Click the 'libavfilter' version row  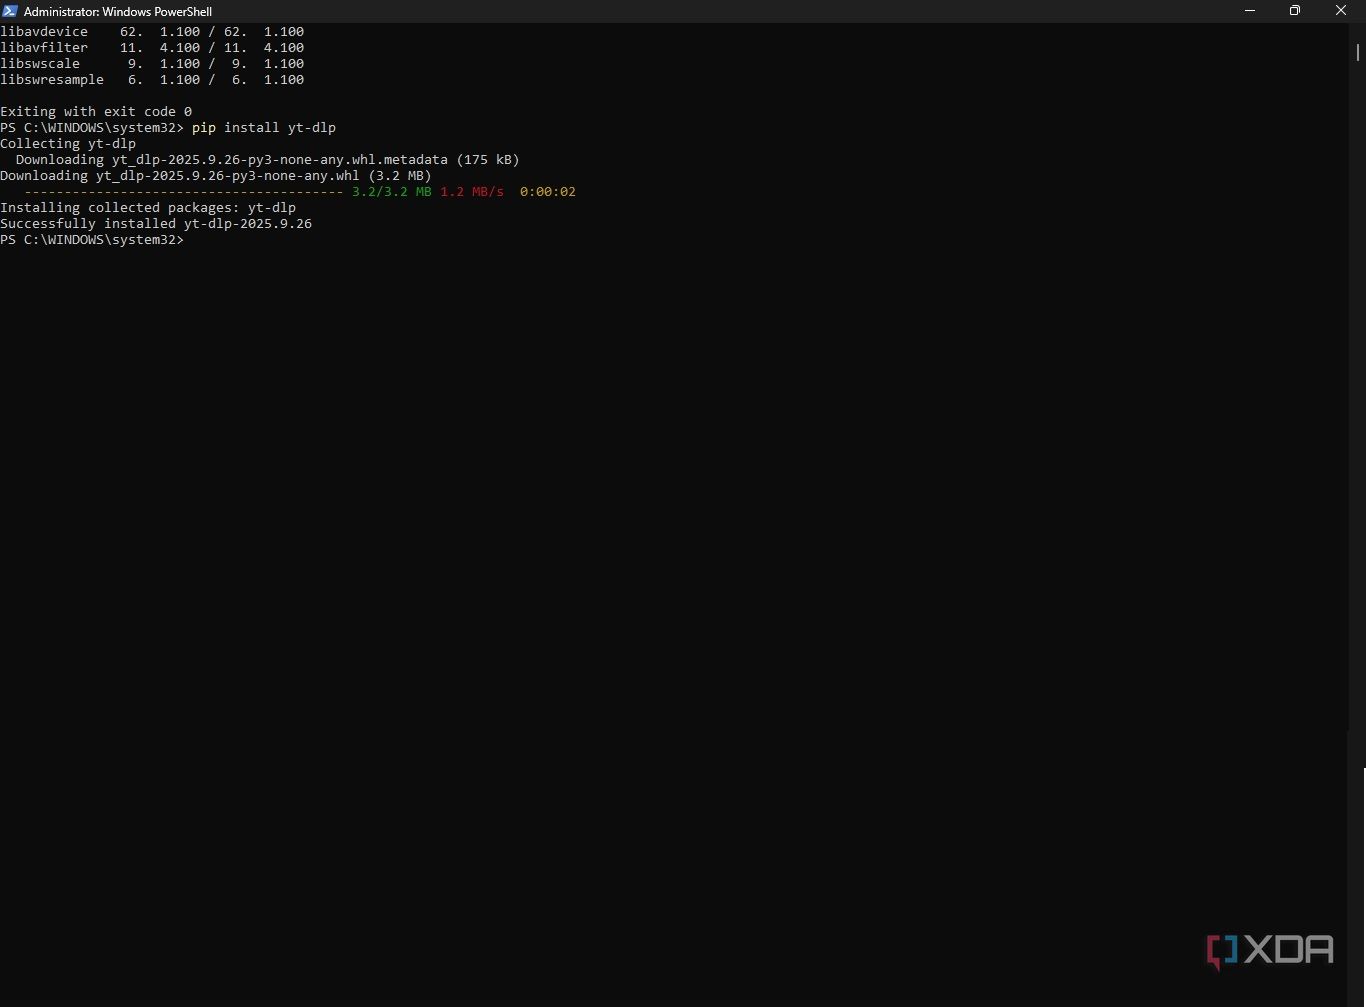coord(152,48)
